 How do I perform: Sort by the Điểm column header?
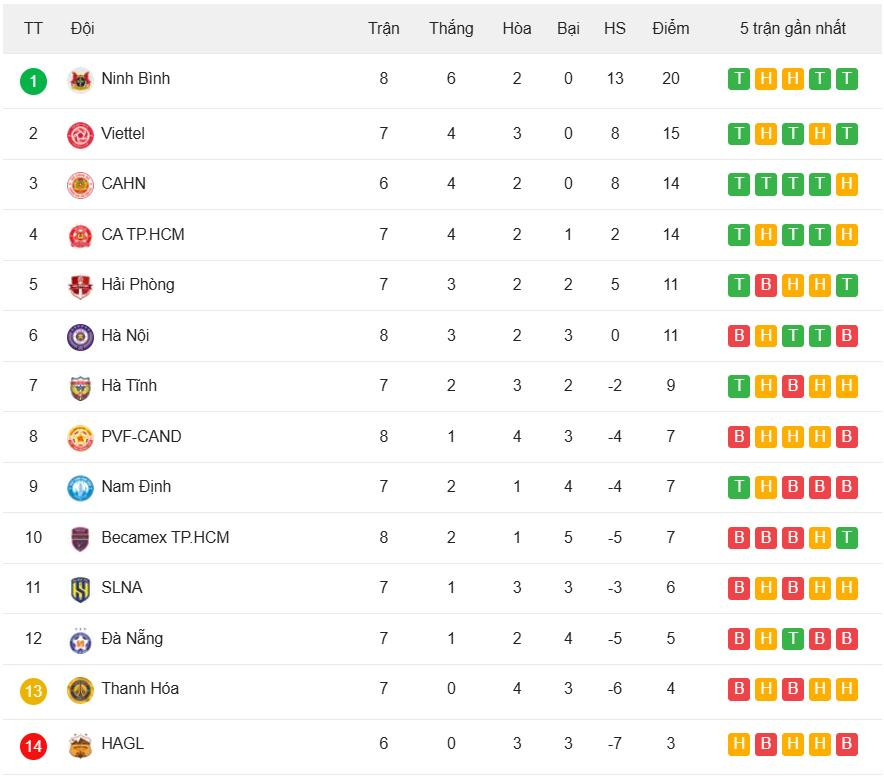pos(670,28)
